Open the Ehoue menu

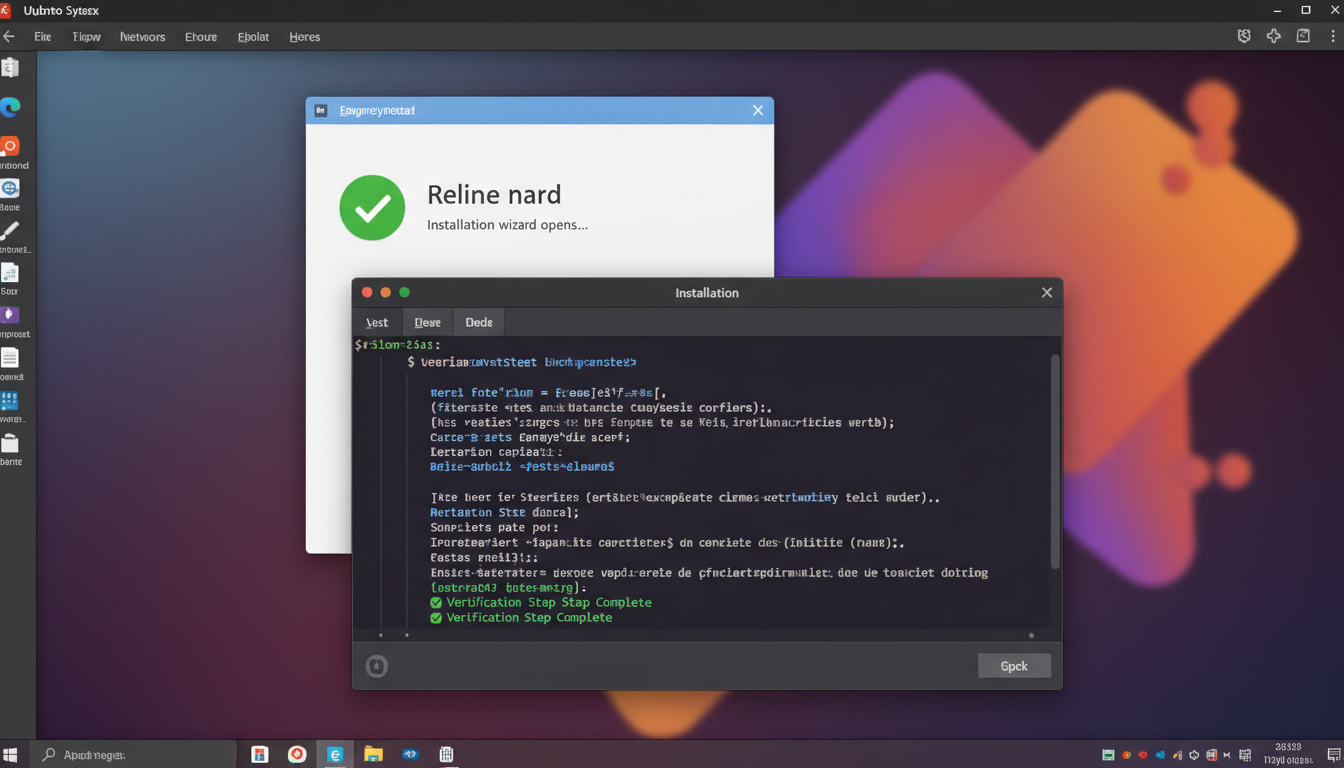[x=201, y=37]
